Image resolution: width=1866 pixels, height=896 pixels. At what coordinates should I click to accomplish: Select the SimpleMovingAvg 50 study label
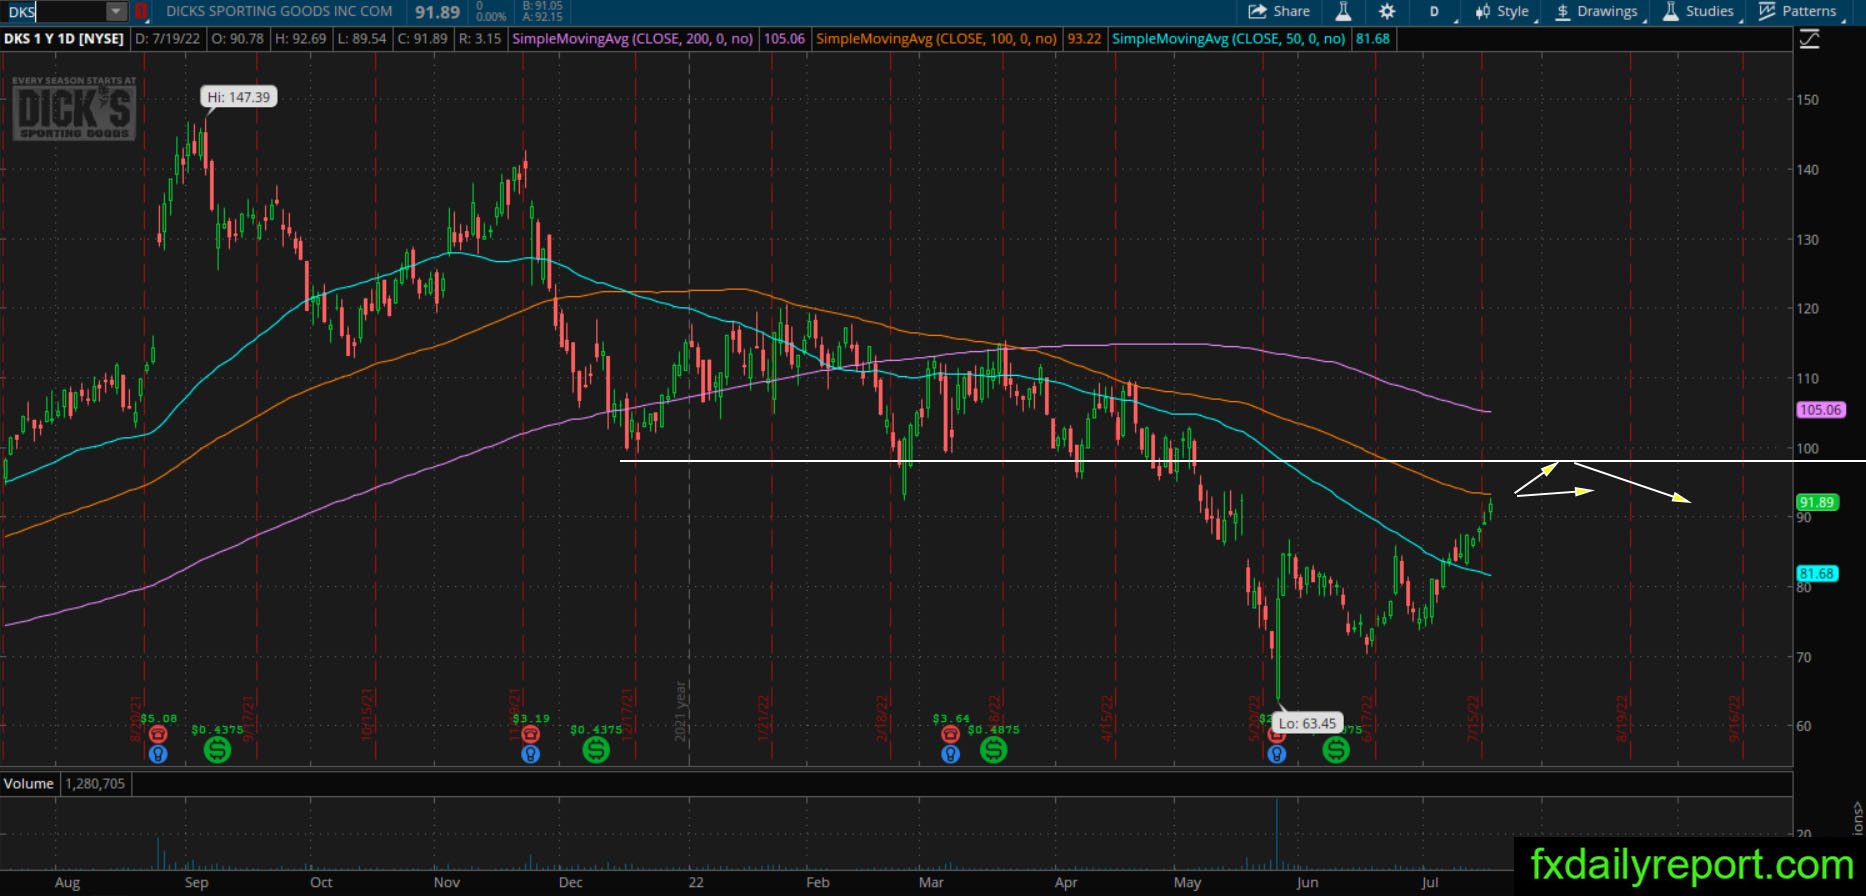click(x=1228, y=39)
